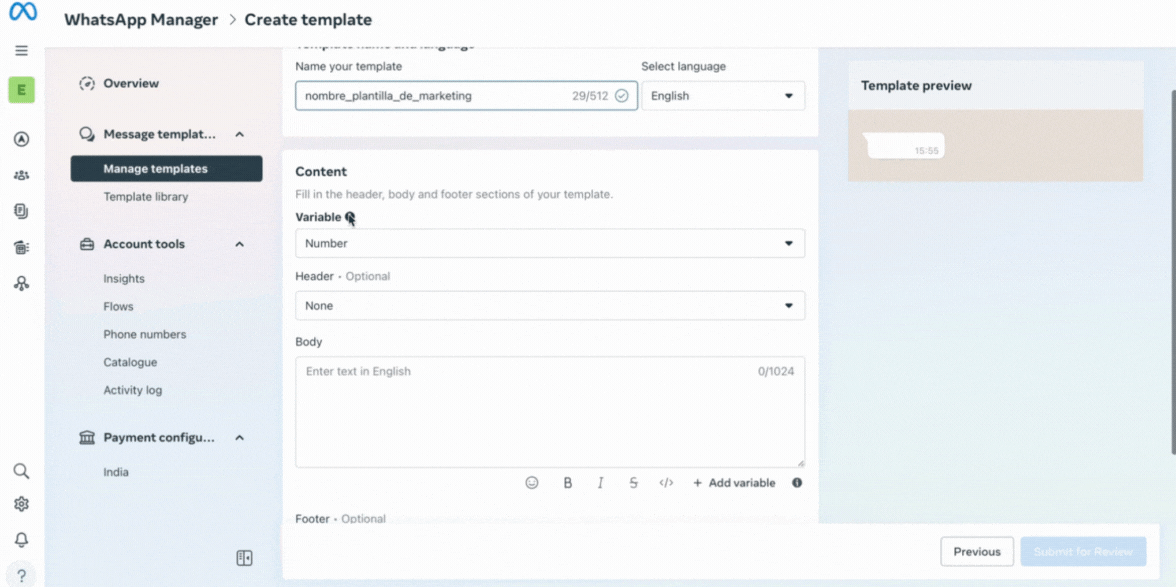
Task: Click the Account tools briefcase icon
Action: point(88,244)
